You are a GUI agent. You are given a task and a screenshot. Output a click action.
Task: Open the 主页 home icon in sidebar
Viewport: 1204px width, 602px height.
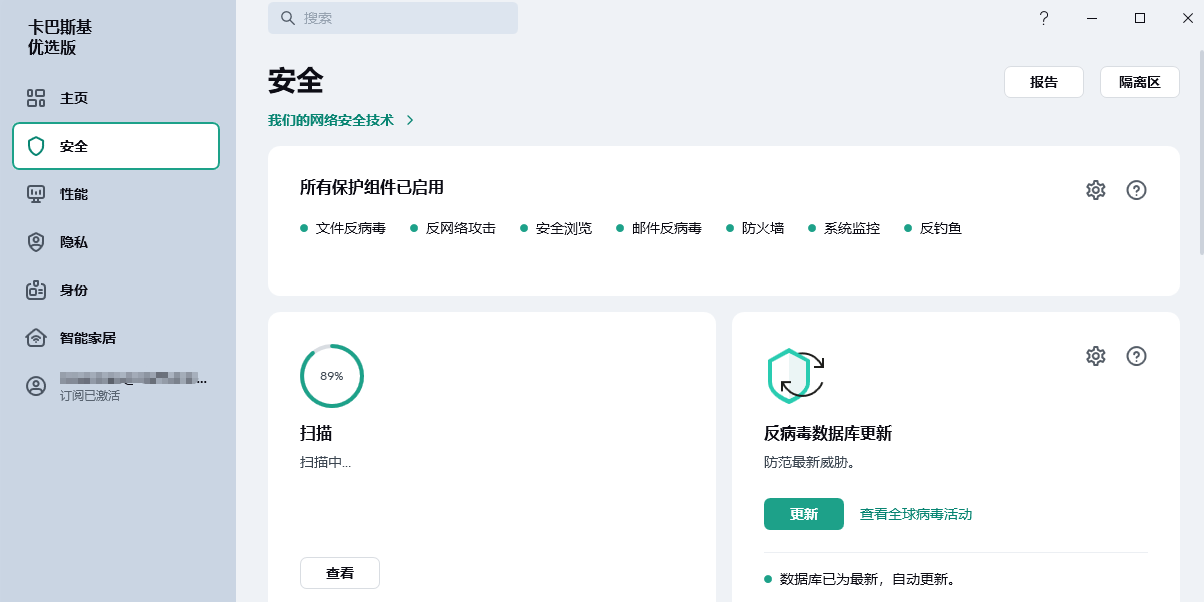[x=36, y=98]
